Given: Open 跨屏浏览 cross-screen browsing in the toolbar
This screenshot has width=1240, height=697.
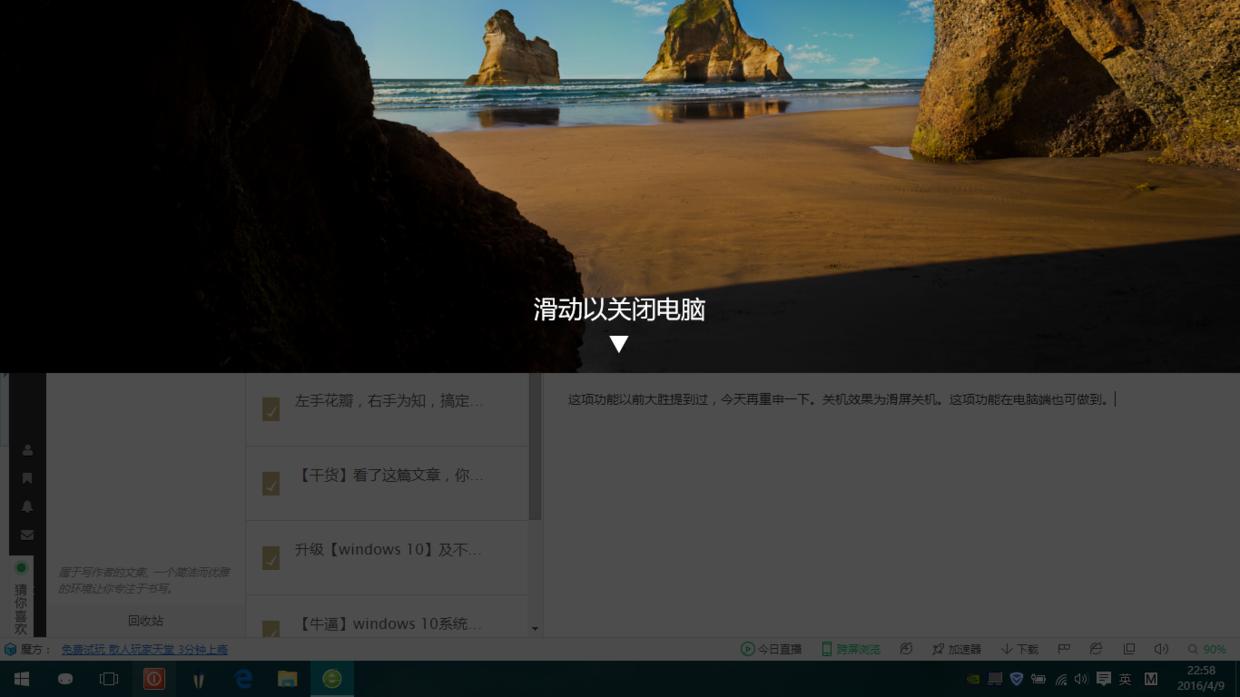Looking at the screenshot, I should 843,648.
